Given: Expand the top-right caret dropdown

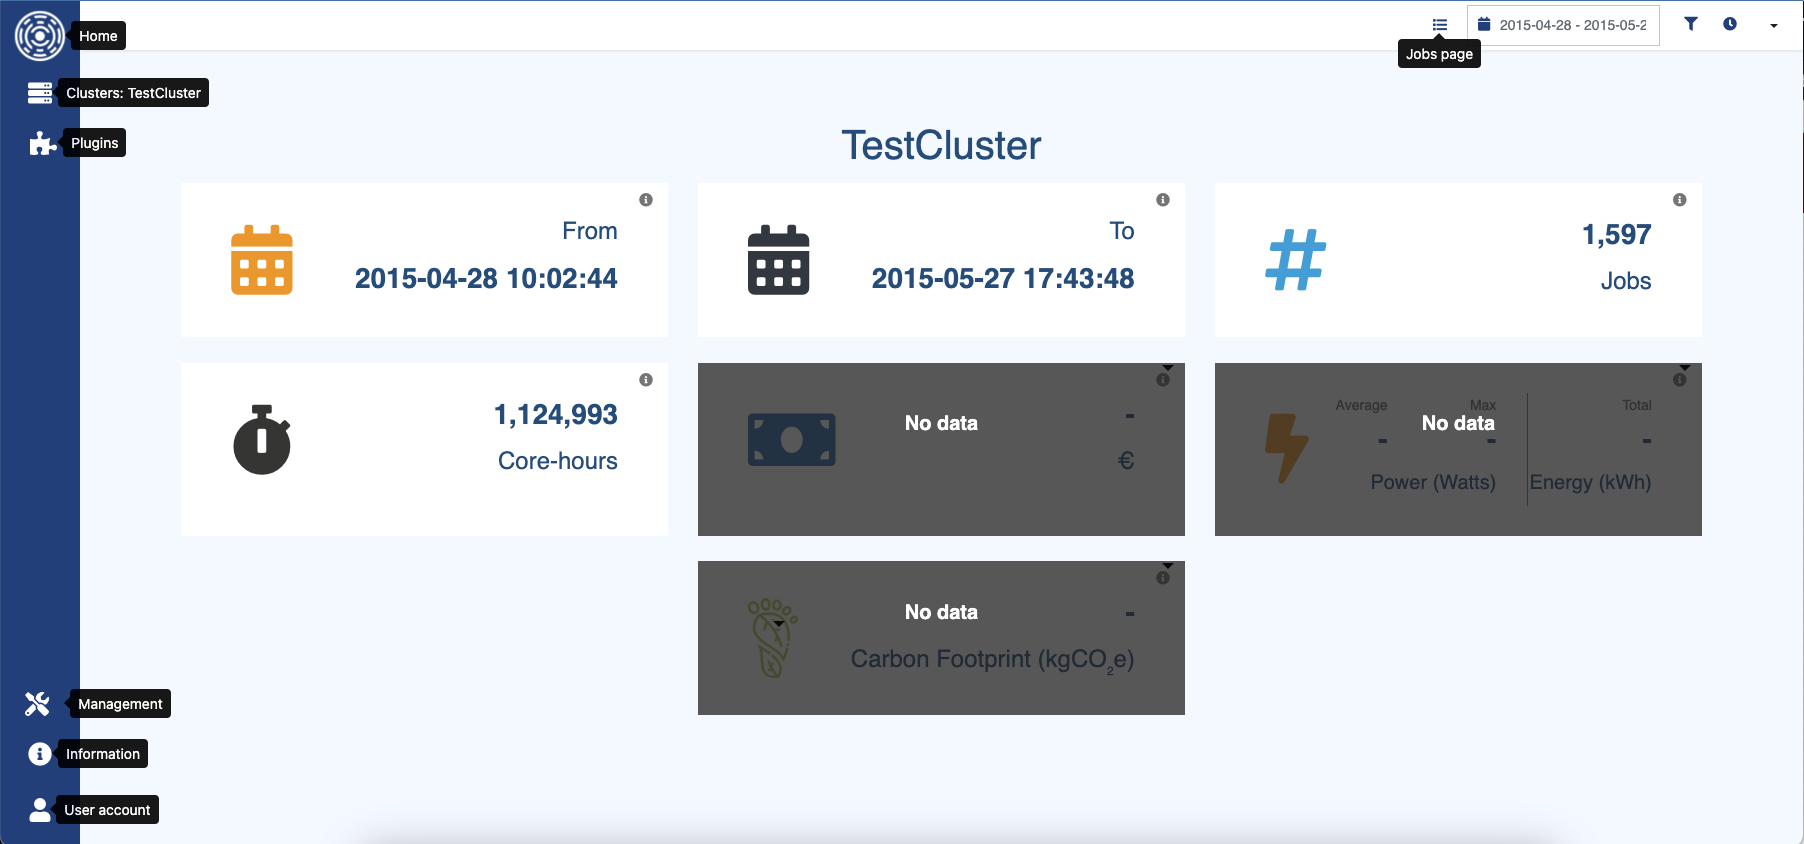Looking at the screenshot, I should 1774,26.
